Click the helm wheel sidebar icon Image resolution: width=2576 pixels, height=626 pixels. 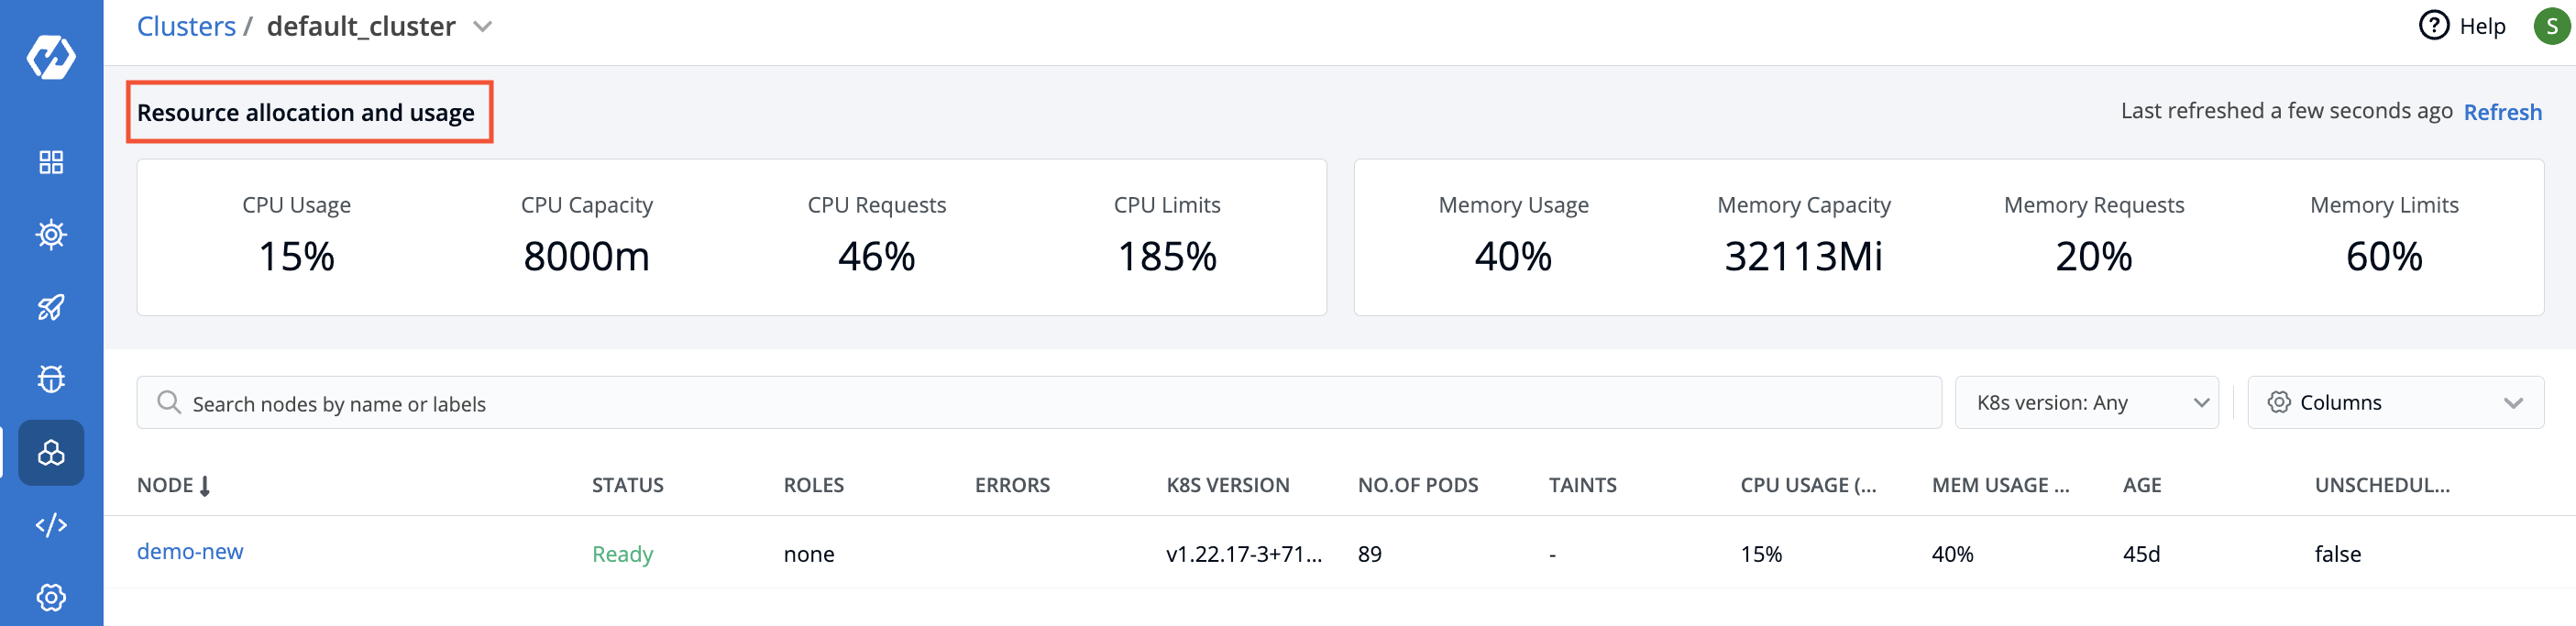(x=51, y=235)
